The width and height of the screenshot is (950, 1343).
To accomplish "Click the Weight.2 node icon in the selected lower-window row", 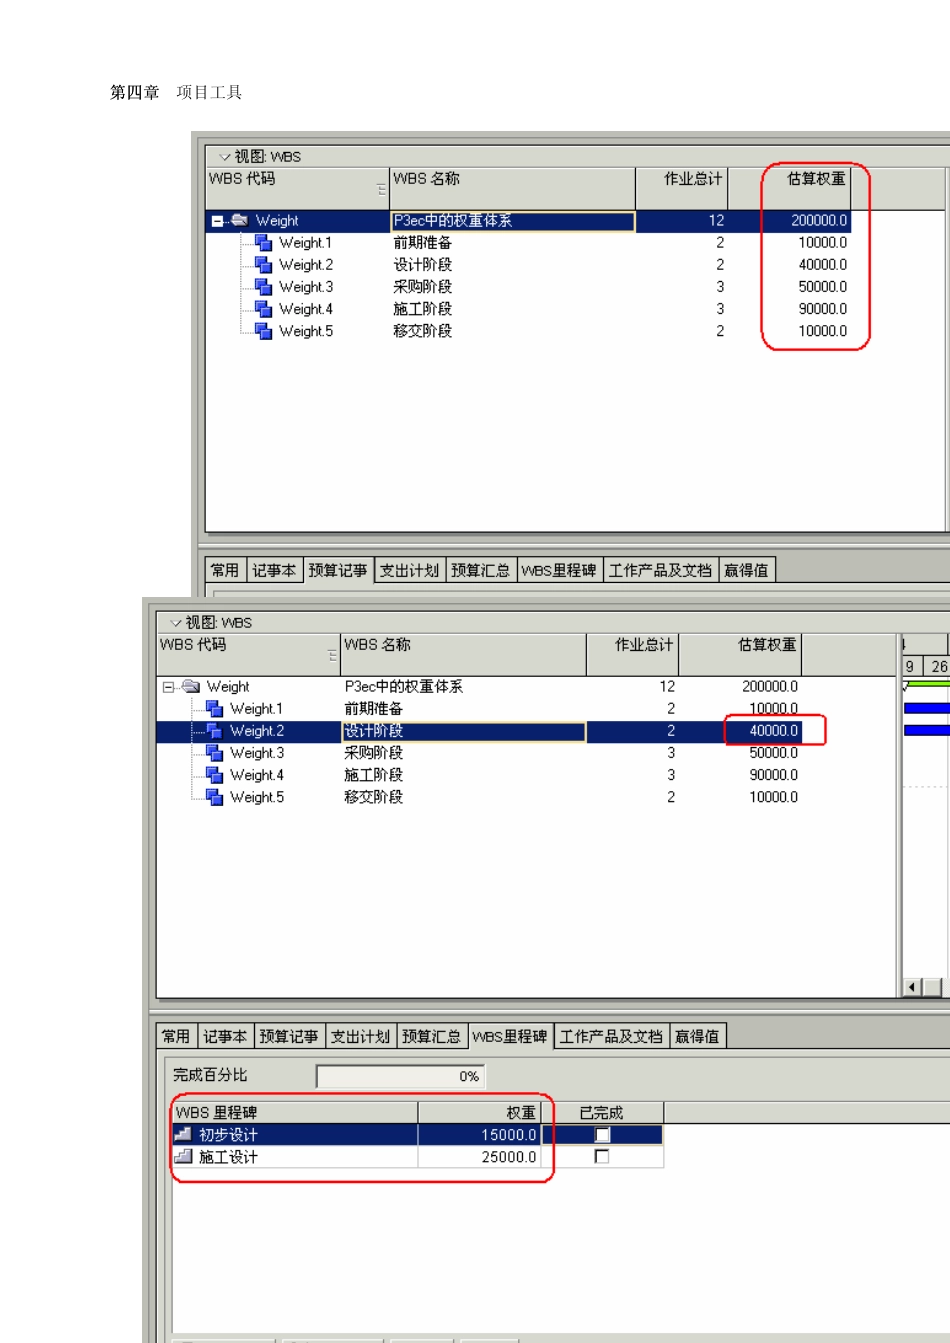I will tap(215, 731).
